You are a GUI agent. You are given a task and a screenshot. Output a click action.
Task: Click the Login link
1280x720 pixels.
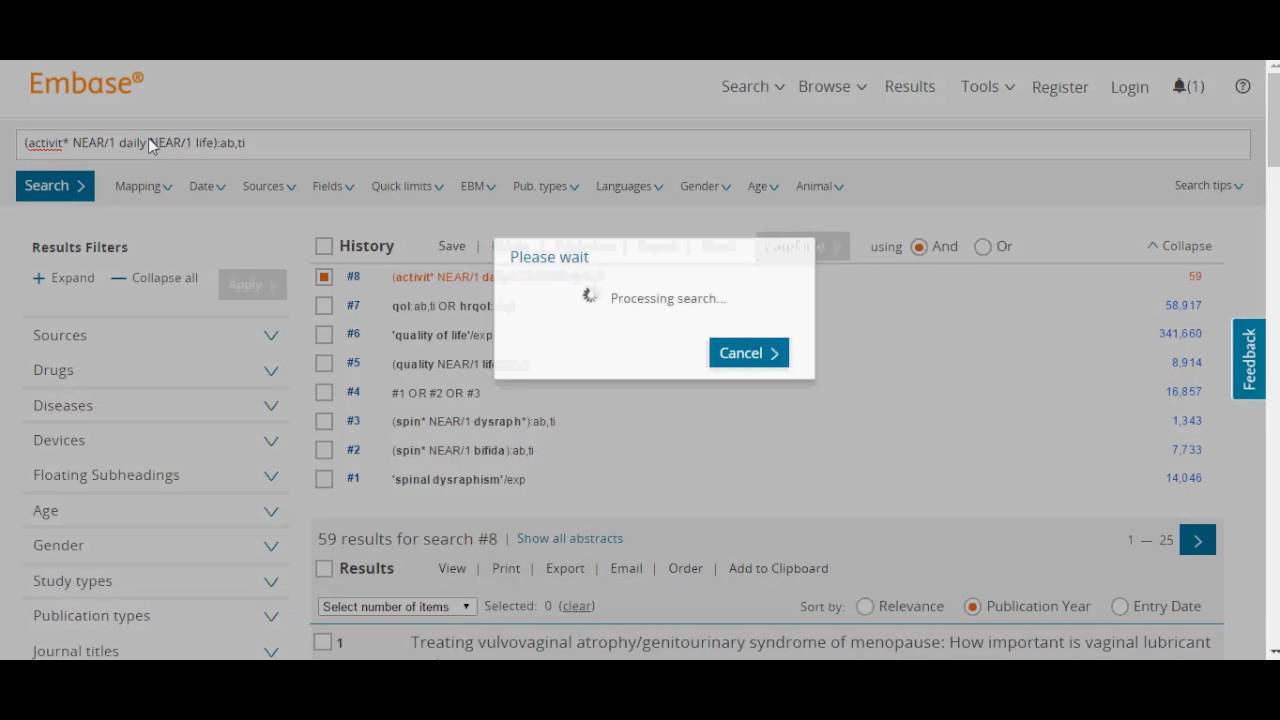click(1130, 87)
